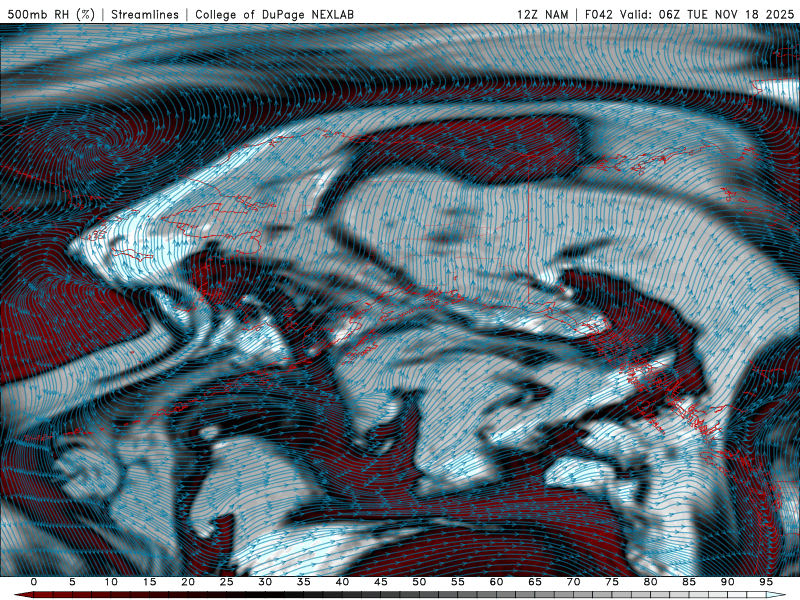Click the colorbar label "45"
Image resolution: width=800 pixels, height=600 pixels.
point(381,582)
